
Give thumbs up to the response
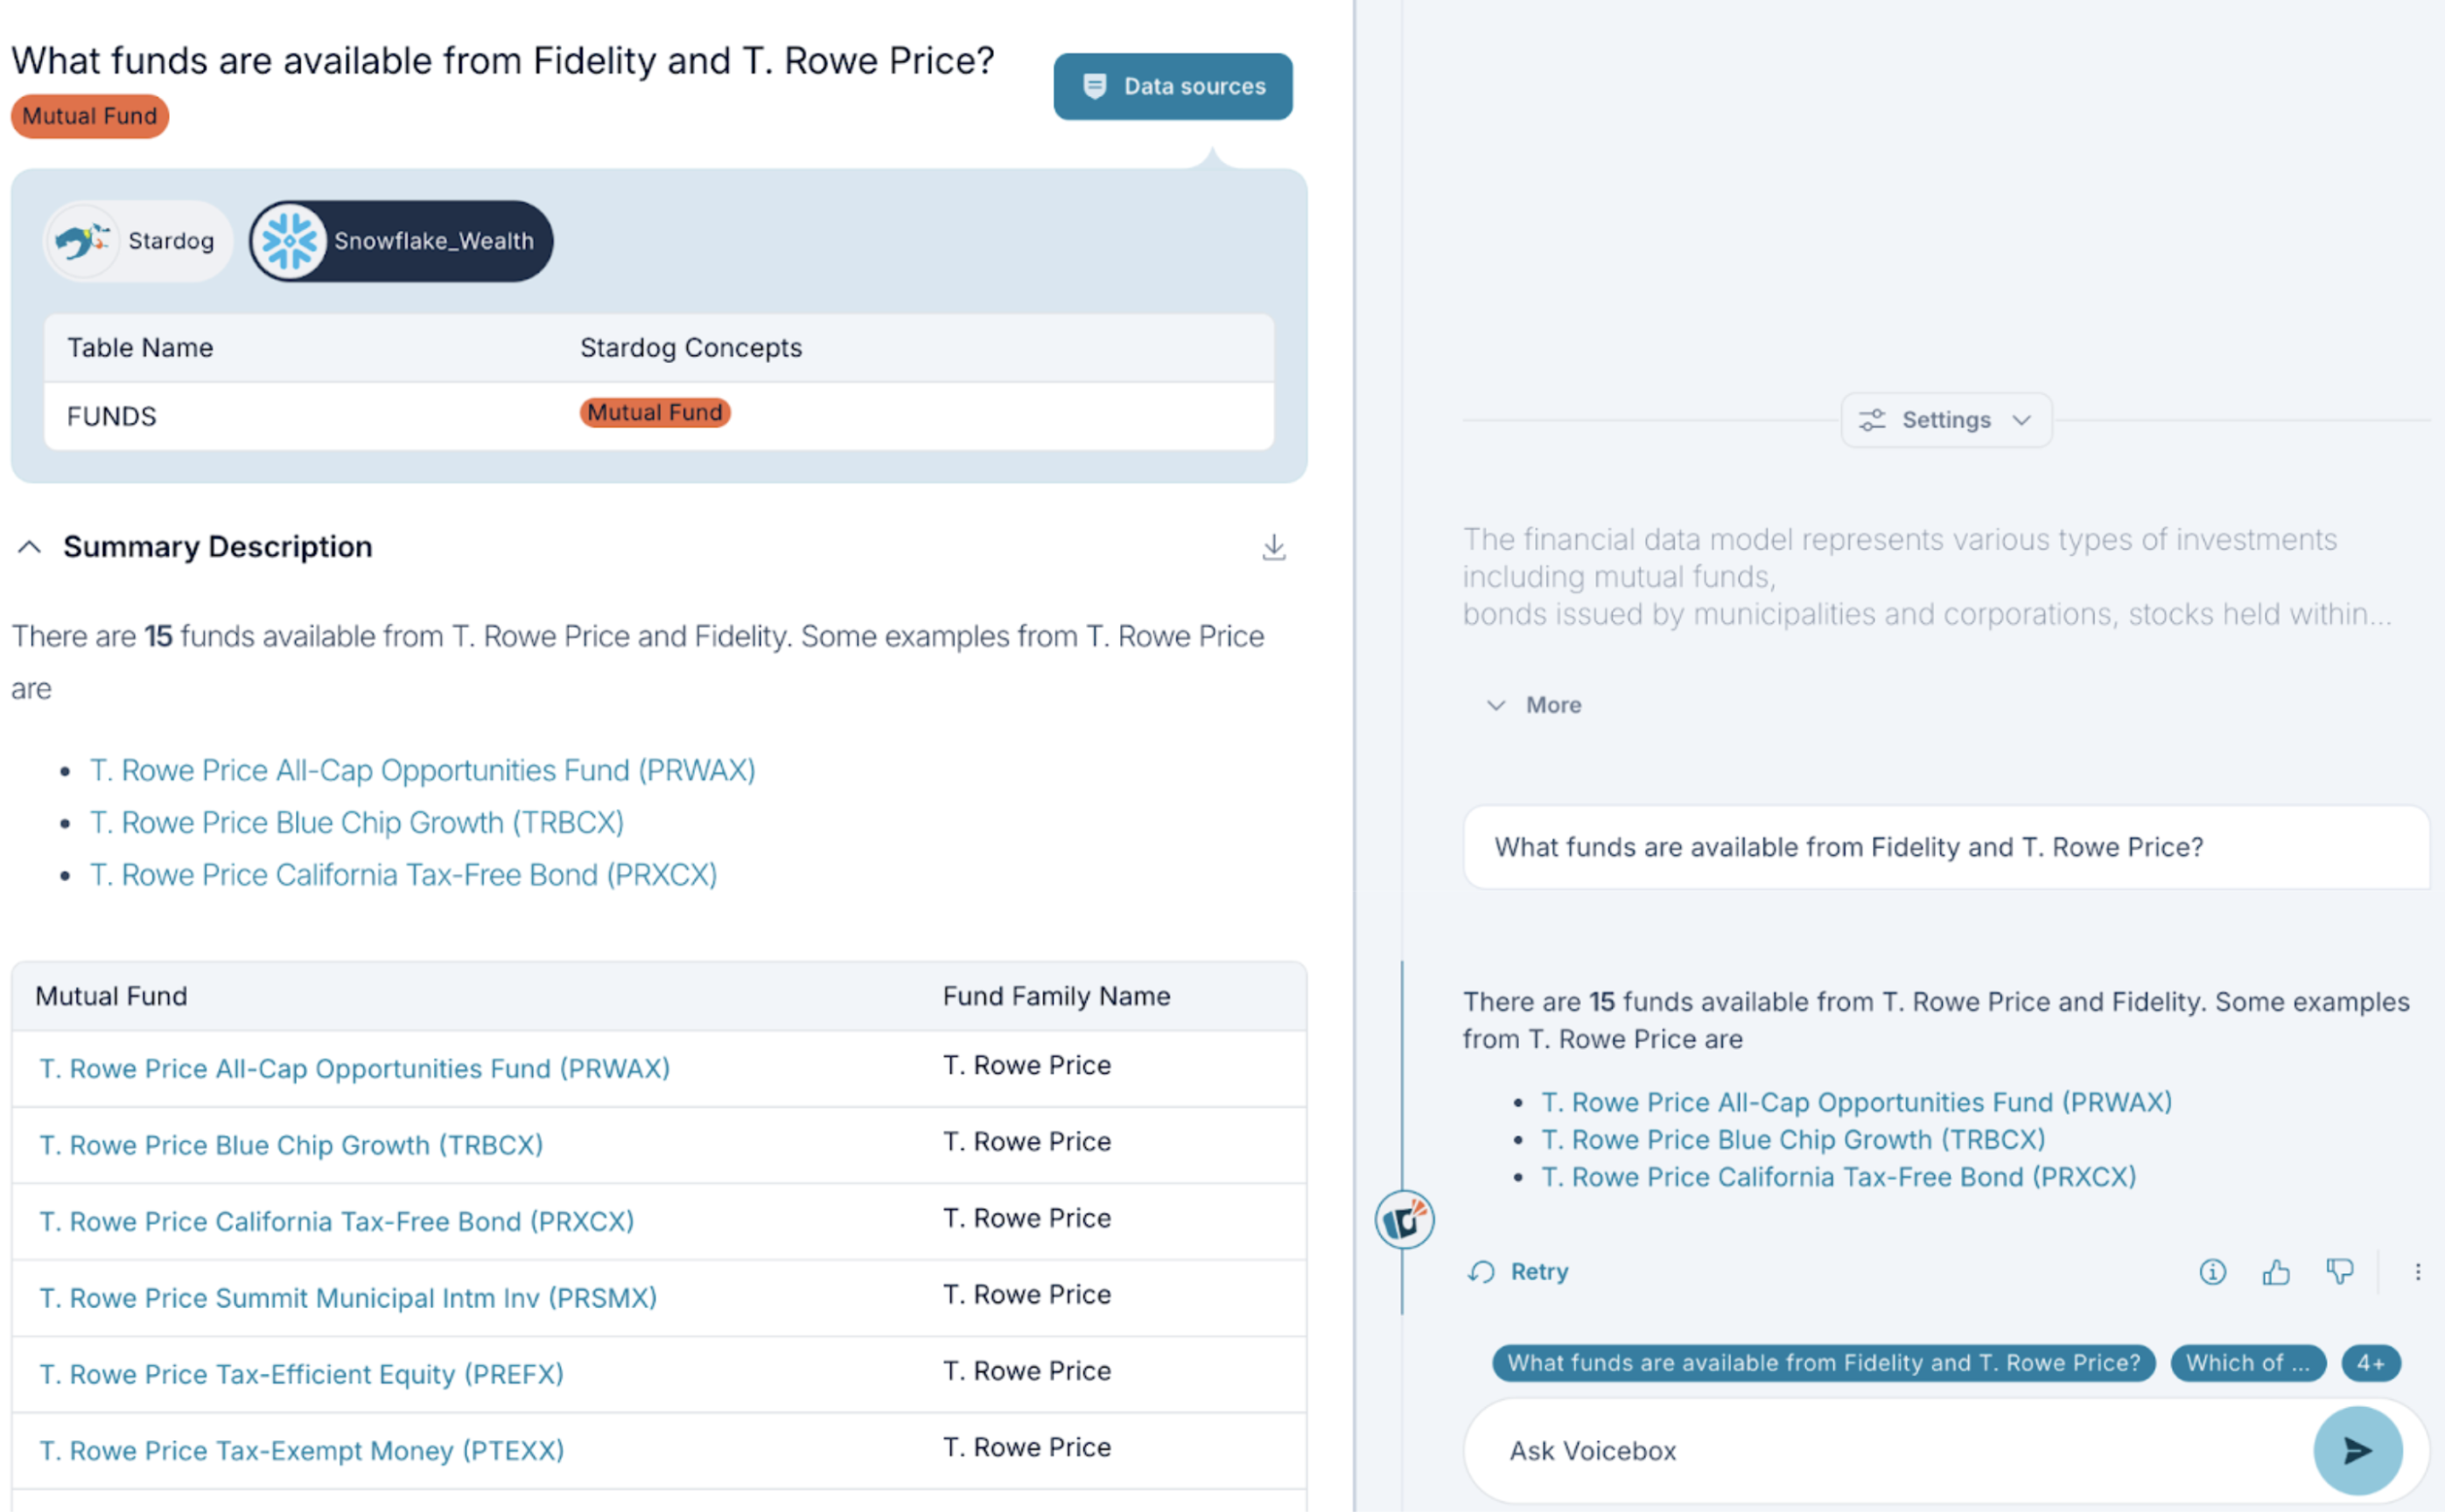[2276, 1271]
